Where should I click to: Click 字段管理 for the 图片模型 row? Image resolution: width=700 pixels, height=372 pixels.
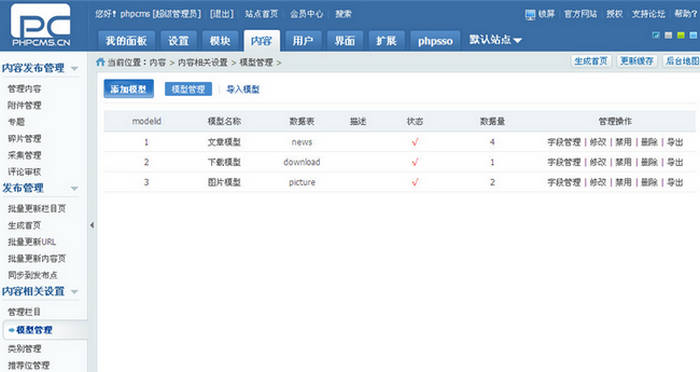pyautogui.click(x=564, y=182)
